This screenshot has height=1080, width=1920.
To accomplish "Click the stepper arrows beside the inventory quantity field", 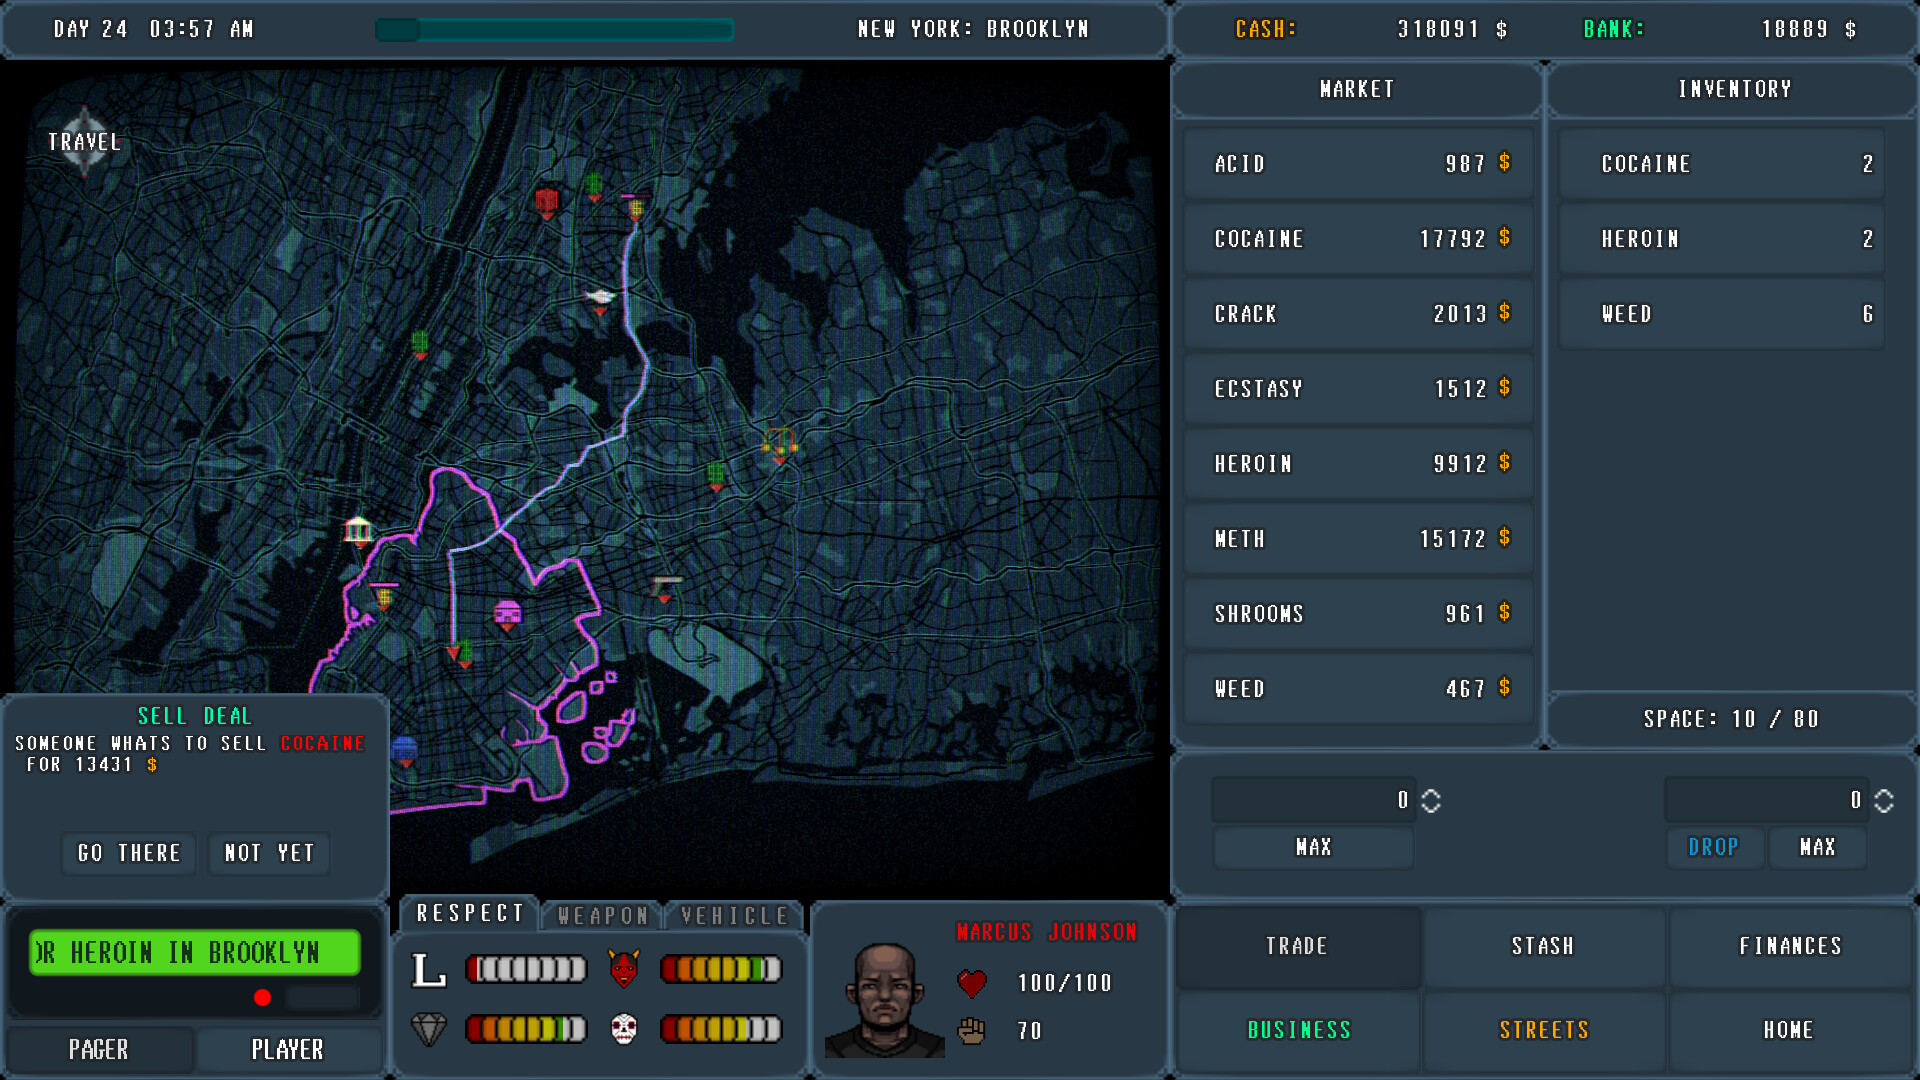I will pos(1884,800).
